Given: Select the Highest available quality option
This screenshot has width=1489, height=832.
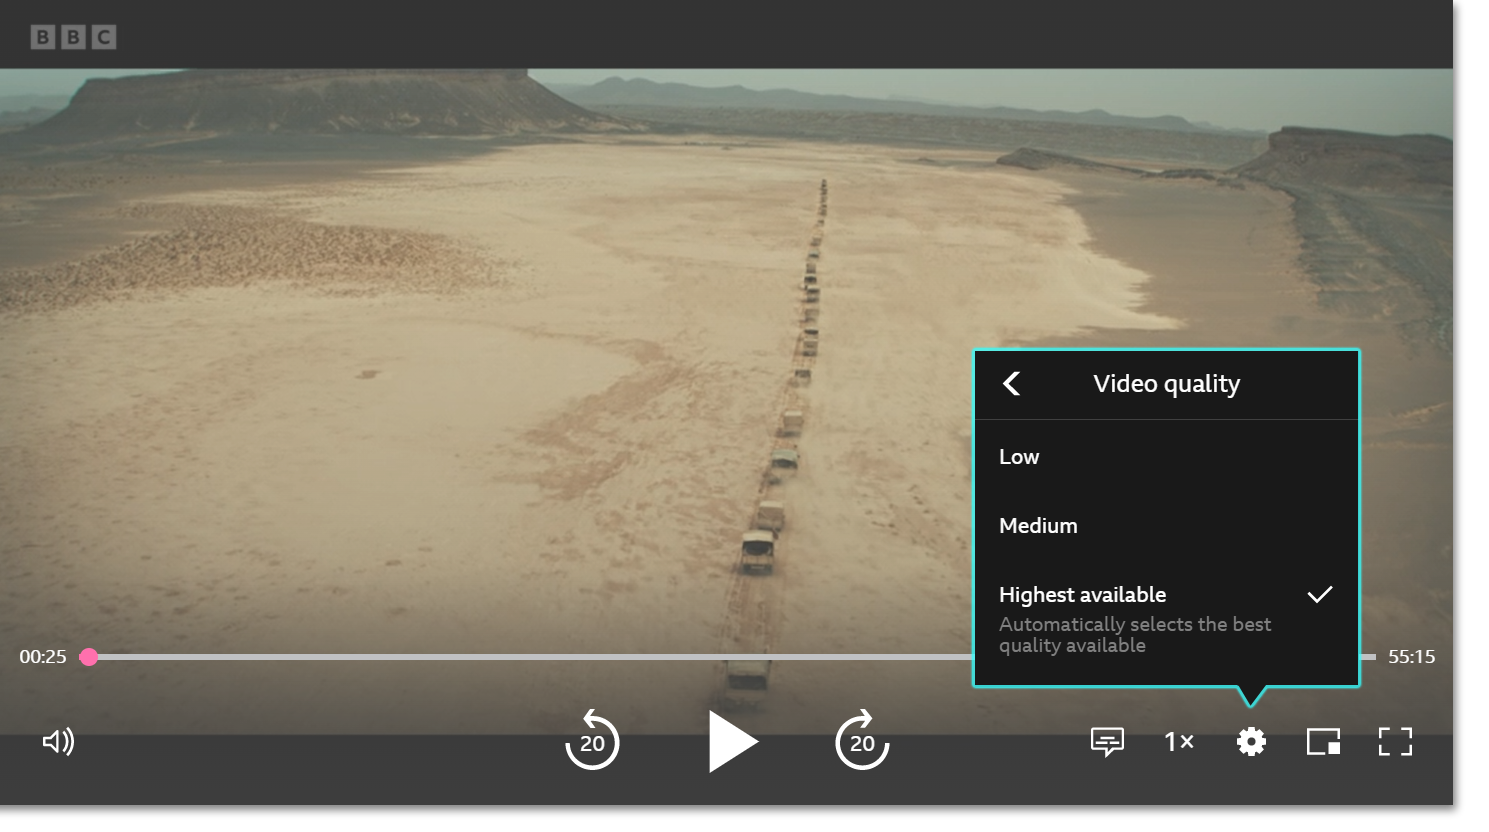Looking at the screenshot, I should pos(1082,594).
